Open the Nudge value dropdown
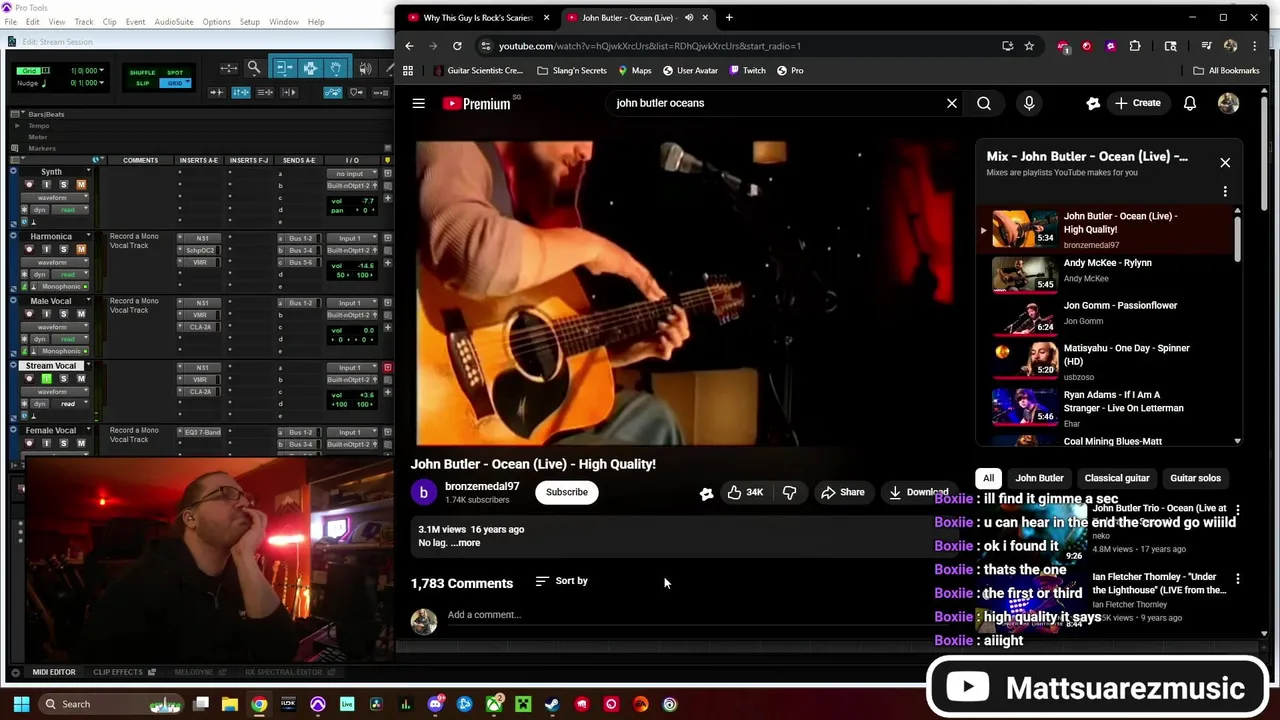The image size is (1280, 720). pyautogui.click(x=102, y=82)
